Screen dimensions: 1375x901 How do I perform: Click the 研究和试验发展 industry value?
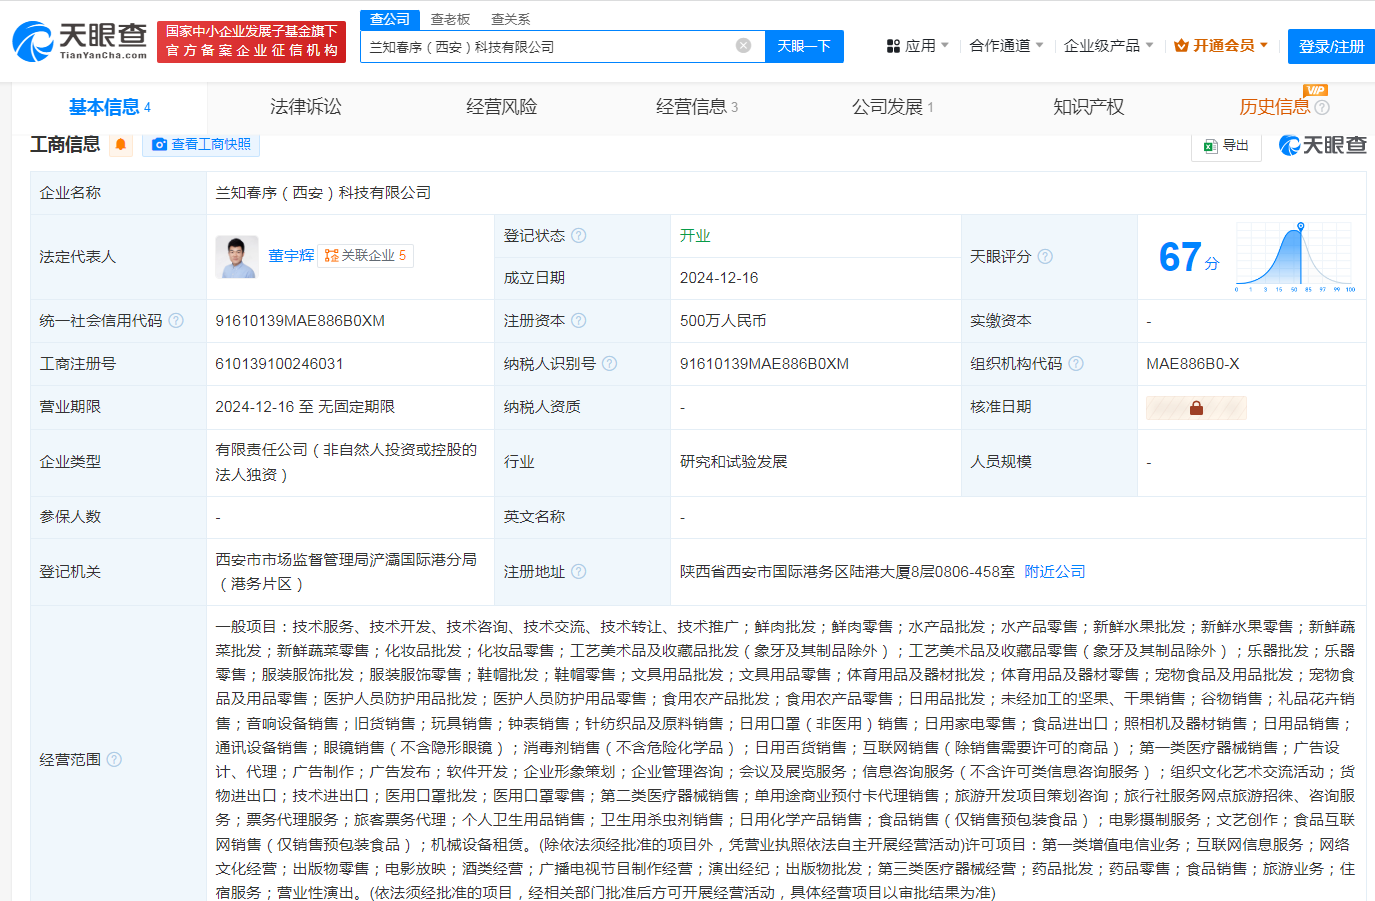pyautogui.click(x=734, y=462)
